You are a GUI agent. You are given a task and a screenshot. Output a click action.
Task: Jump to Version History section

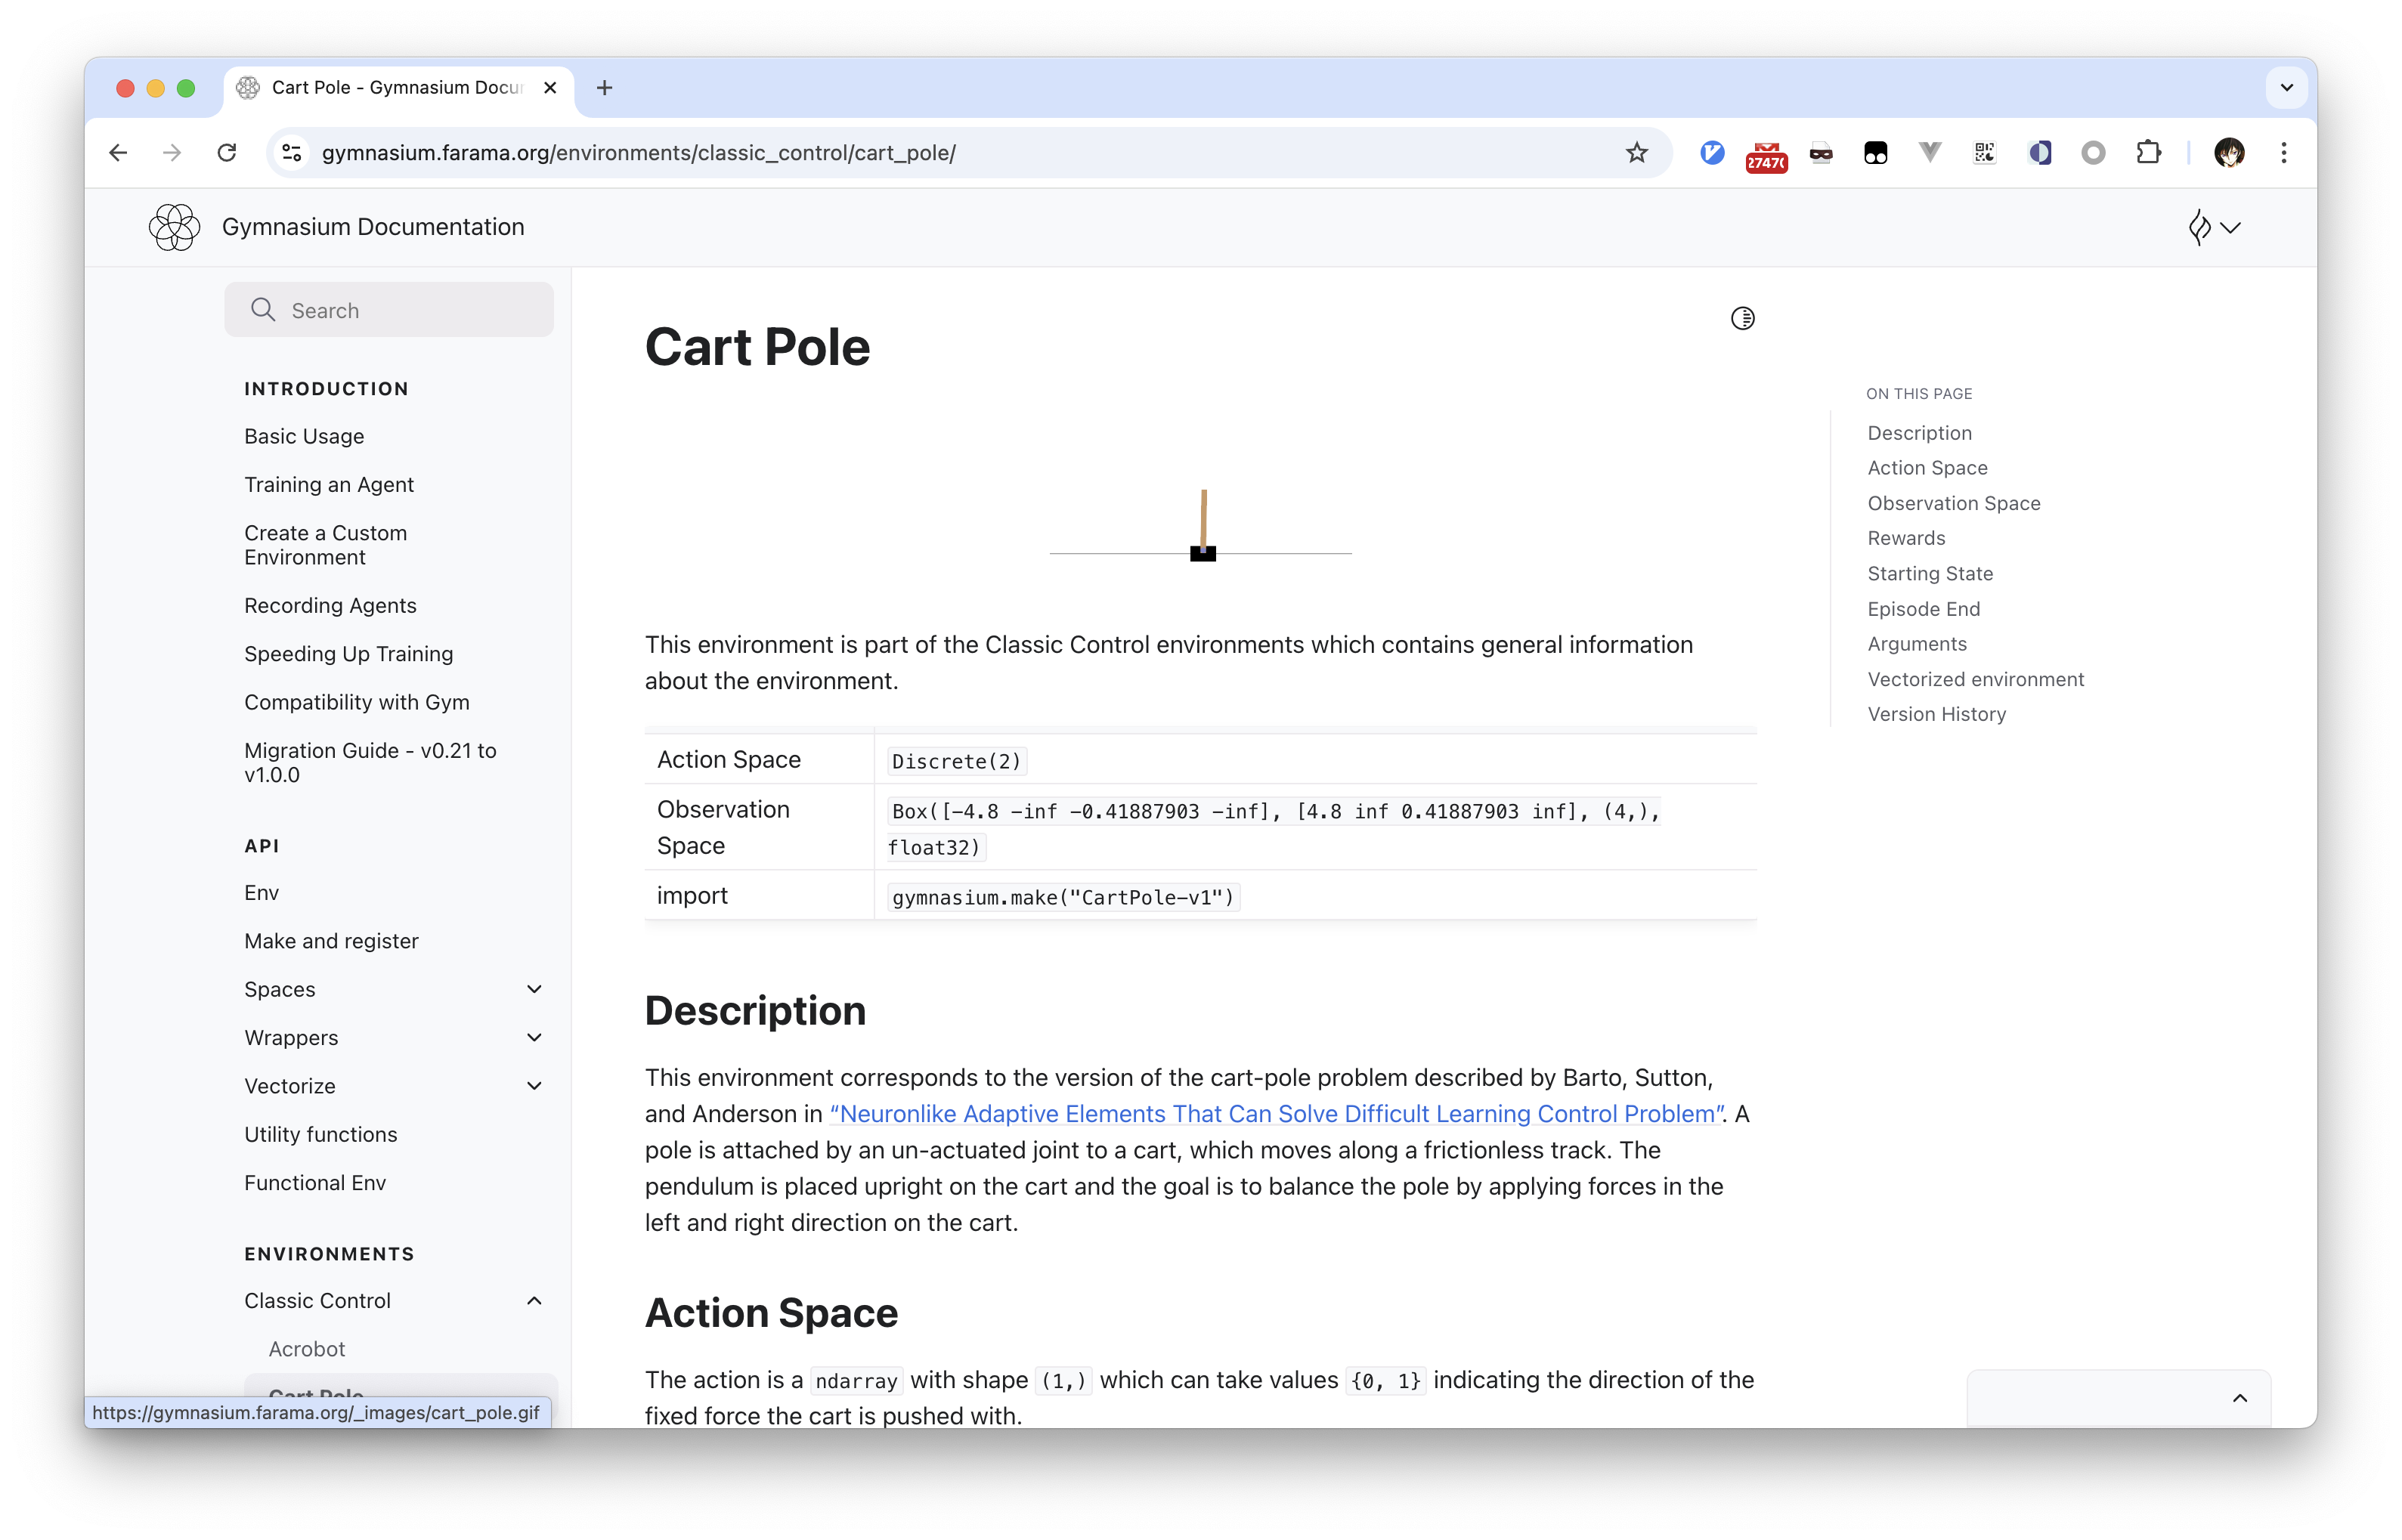[x=1936, y=714]
